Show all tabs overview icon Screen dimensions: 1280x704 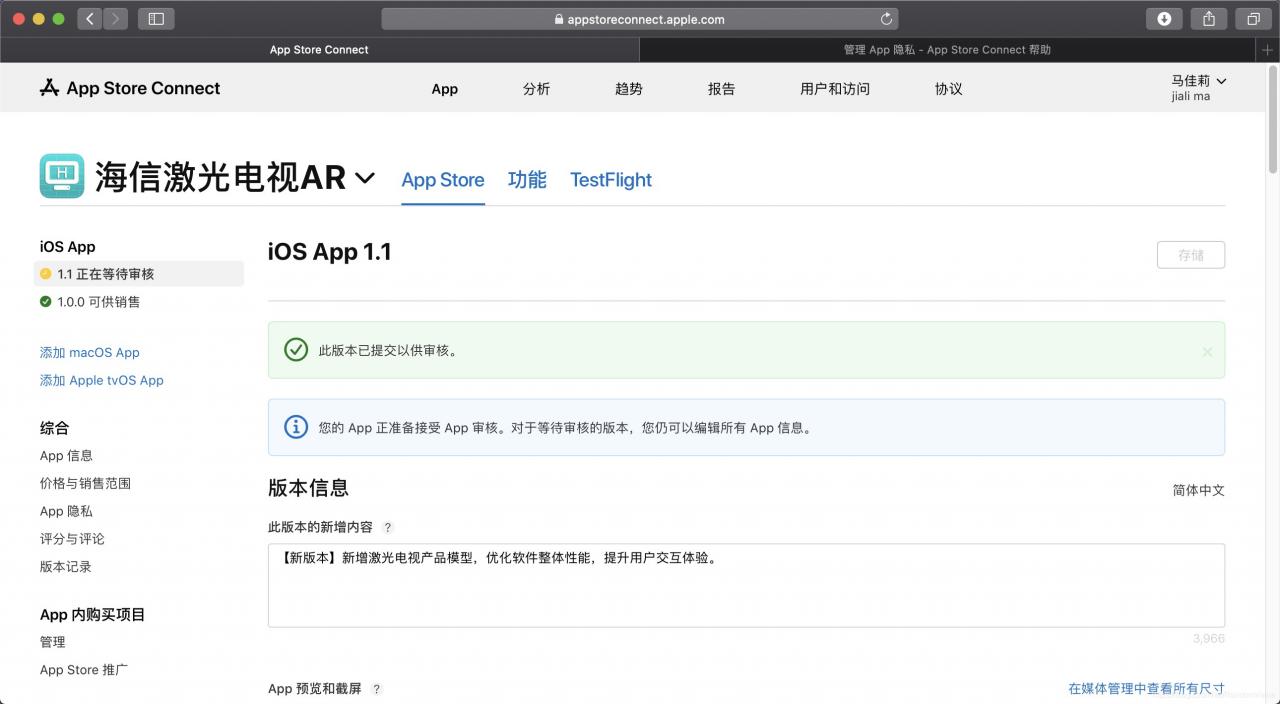click(1253, 18)
